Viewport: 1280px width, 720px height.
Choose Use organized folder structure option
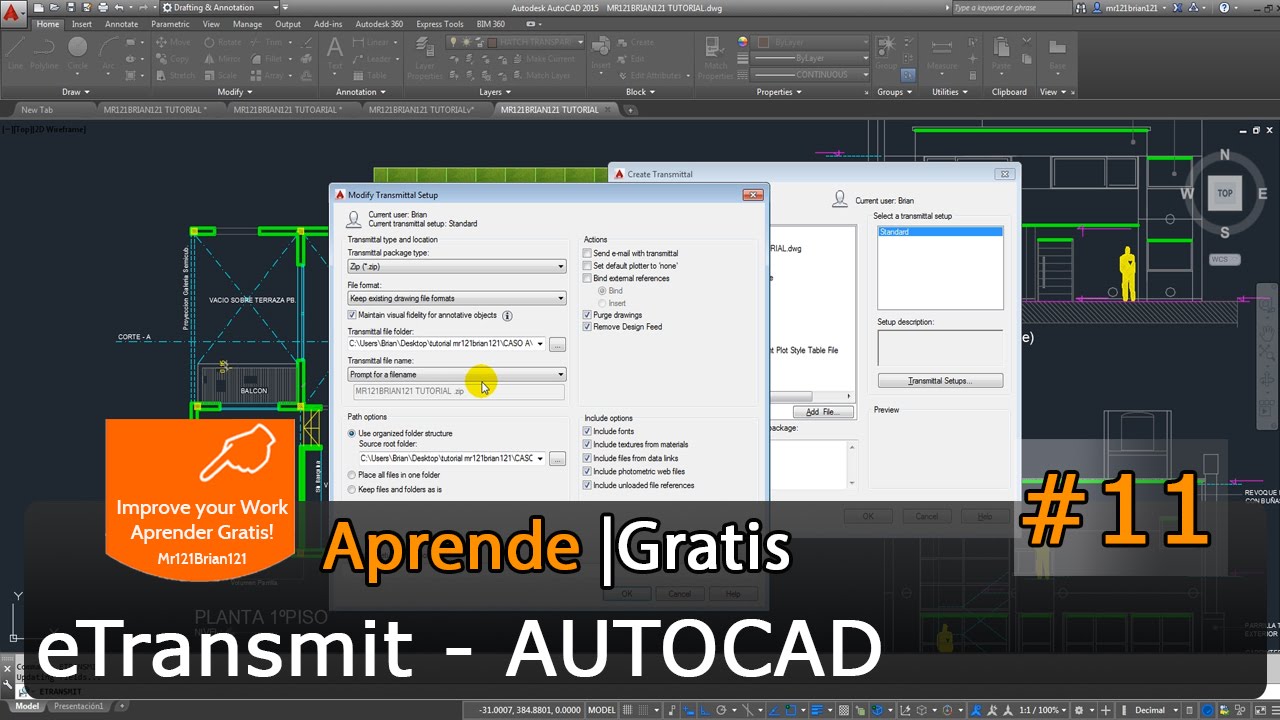pos(352,434)
